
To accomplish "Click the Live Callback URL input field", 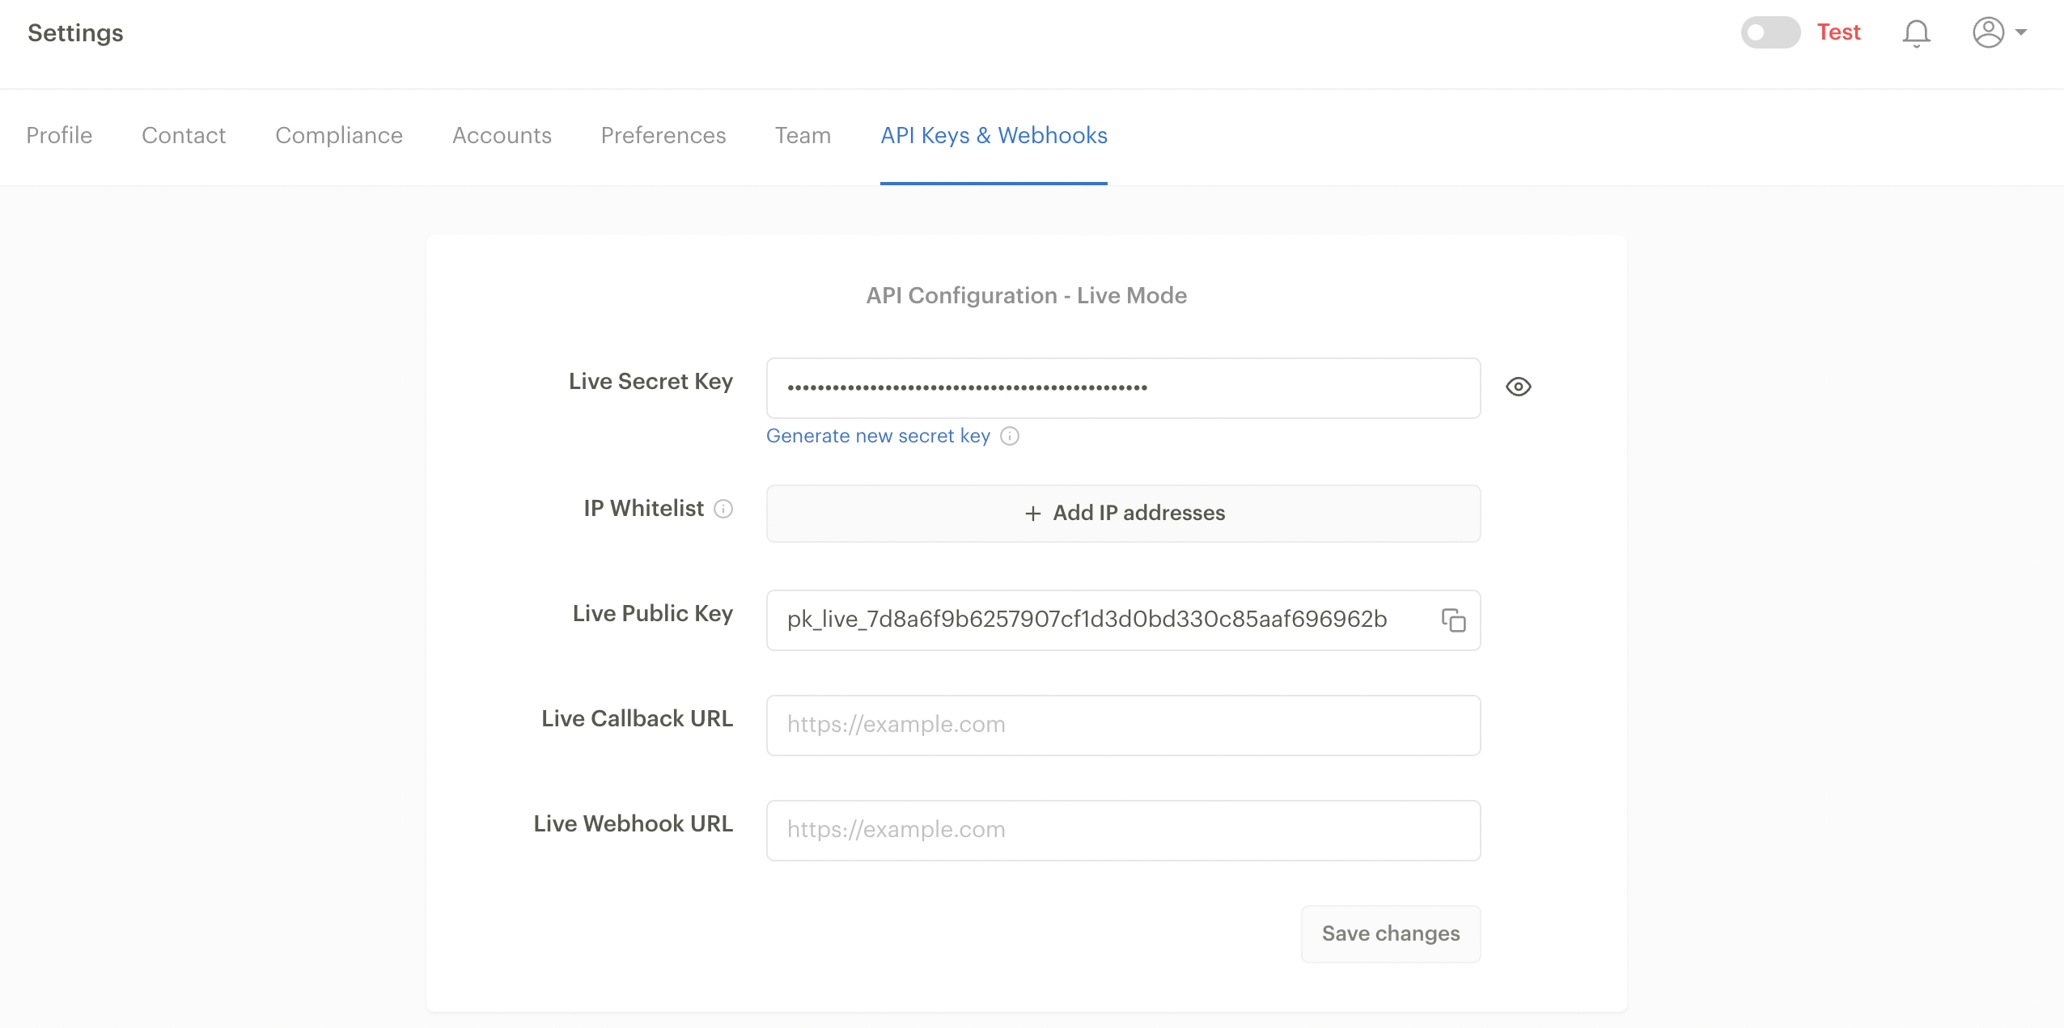I will (1122, 724).
